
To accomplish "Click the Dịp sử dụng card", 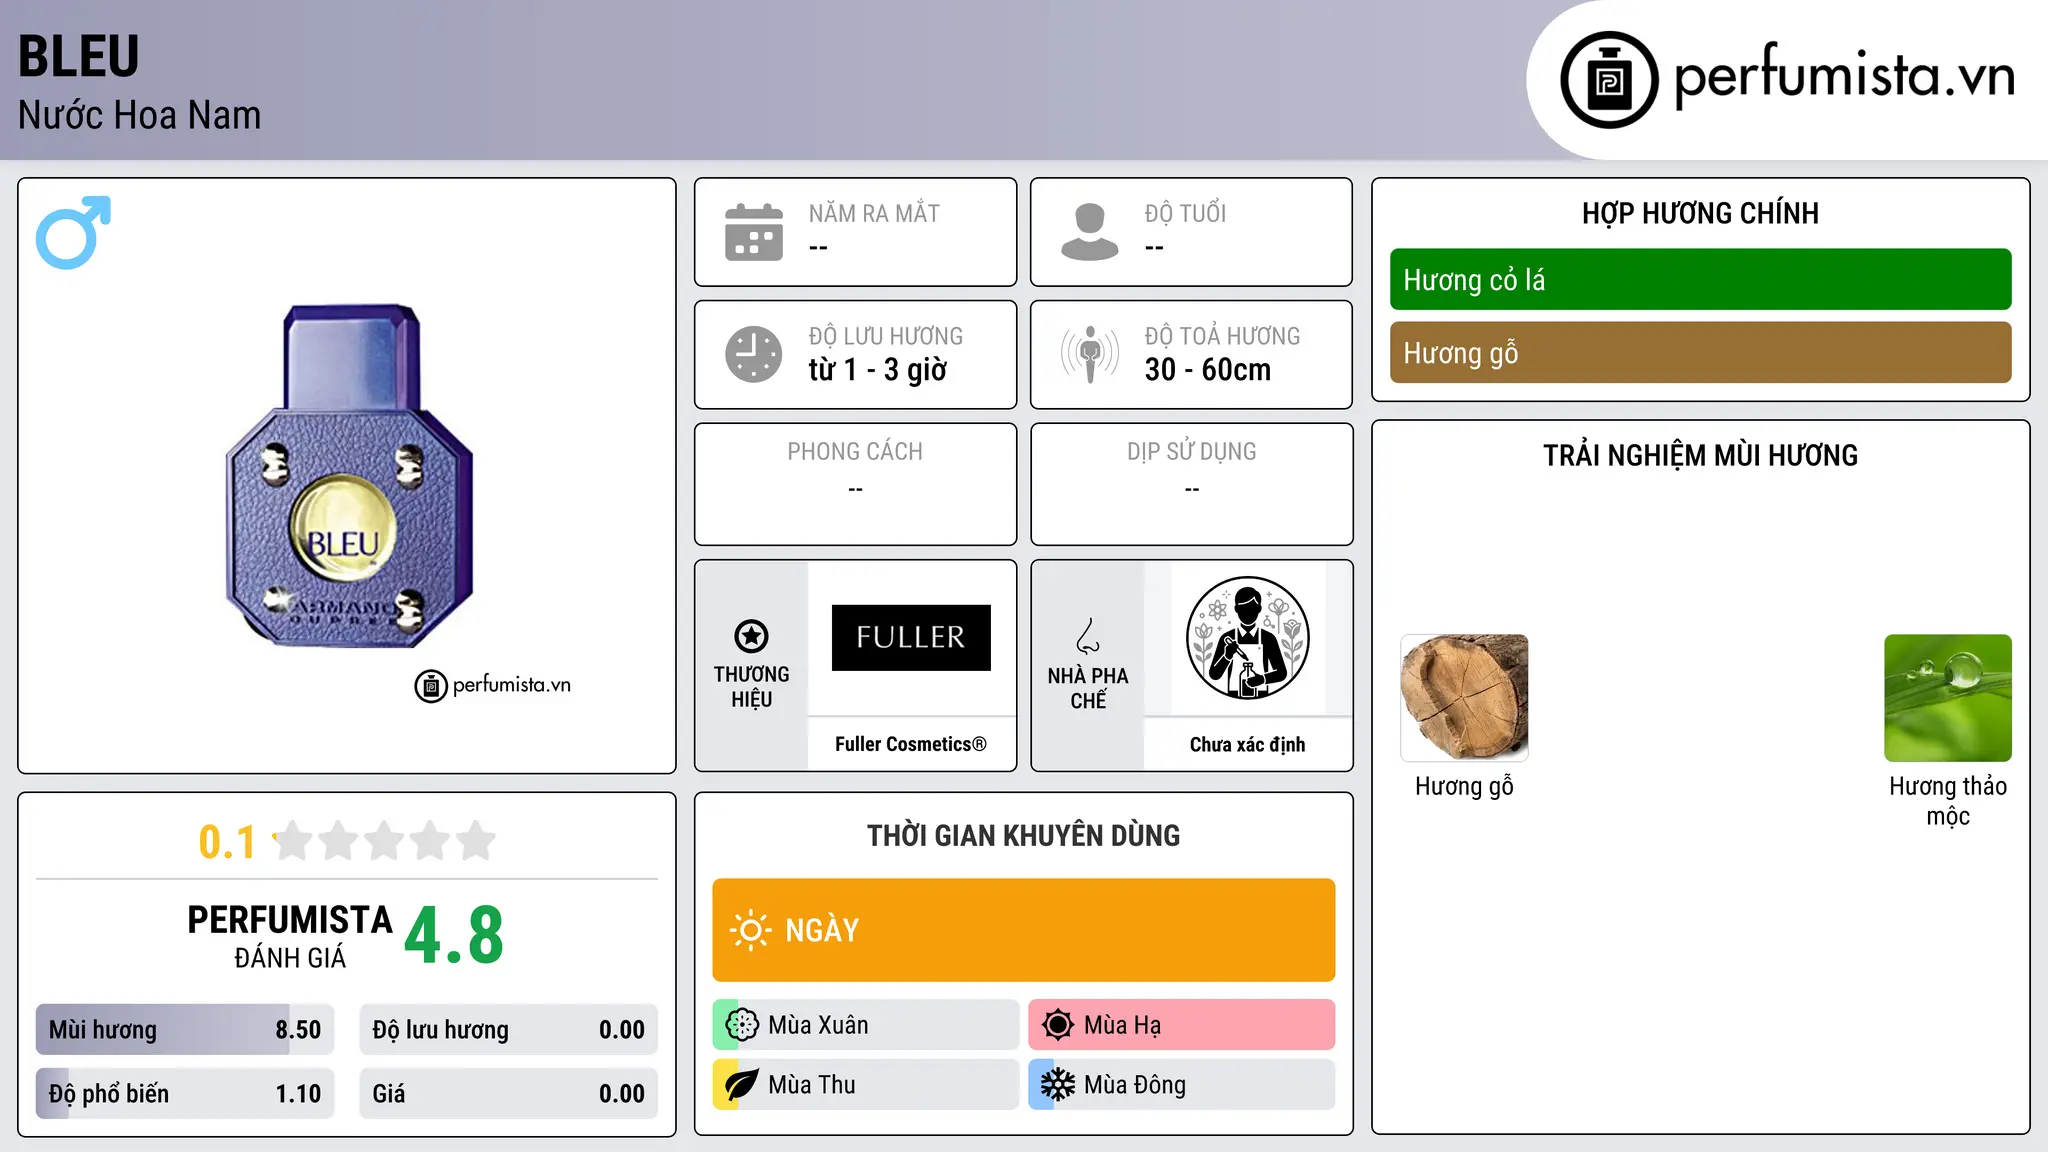I will tap(1192, 484).
